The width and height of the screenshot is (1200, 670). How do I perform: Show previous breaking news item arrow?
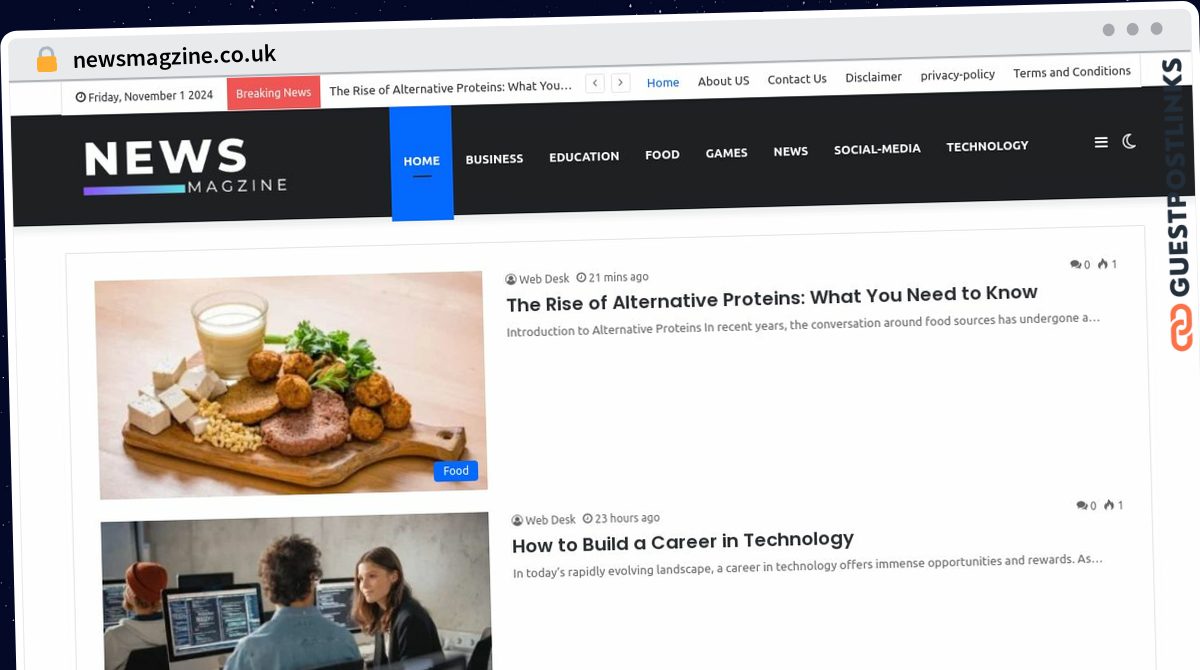595,83
